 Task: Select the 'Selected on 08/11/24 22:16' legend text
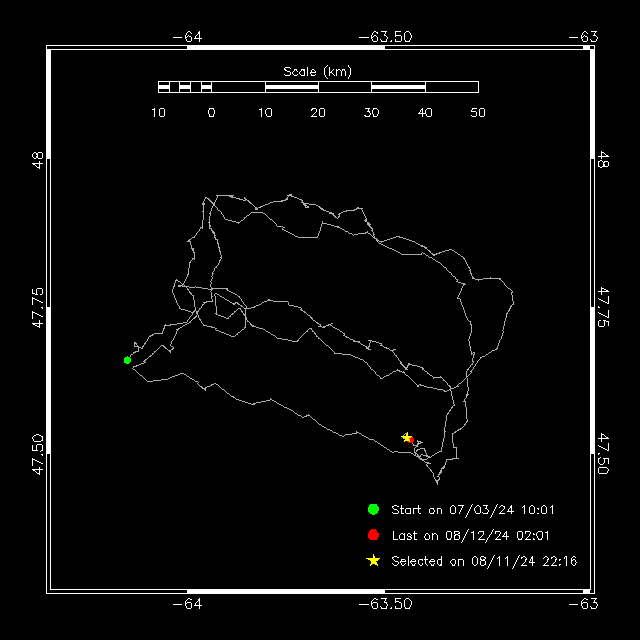[484, 562]
